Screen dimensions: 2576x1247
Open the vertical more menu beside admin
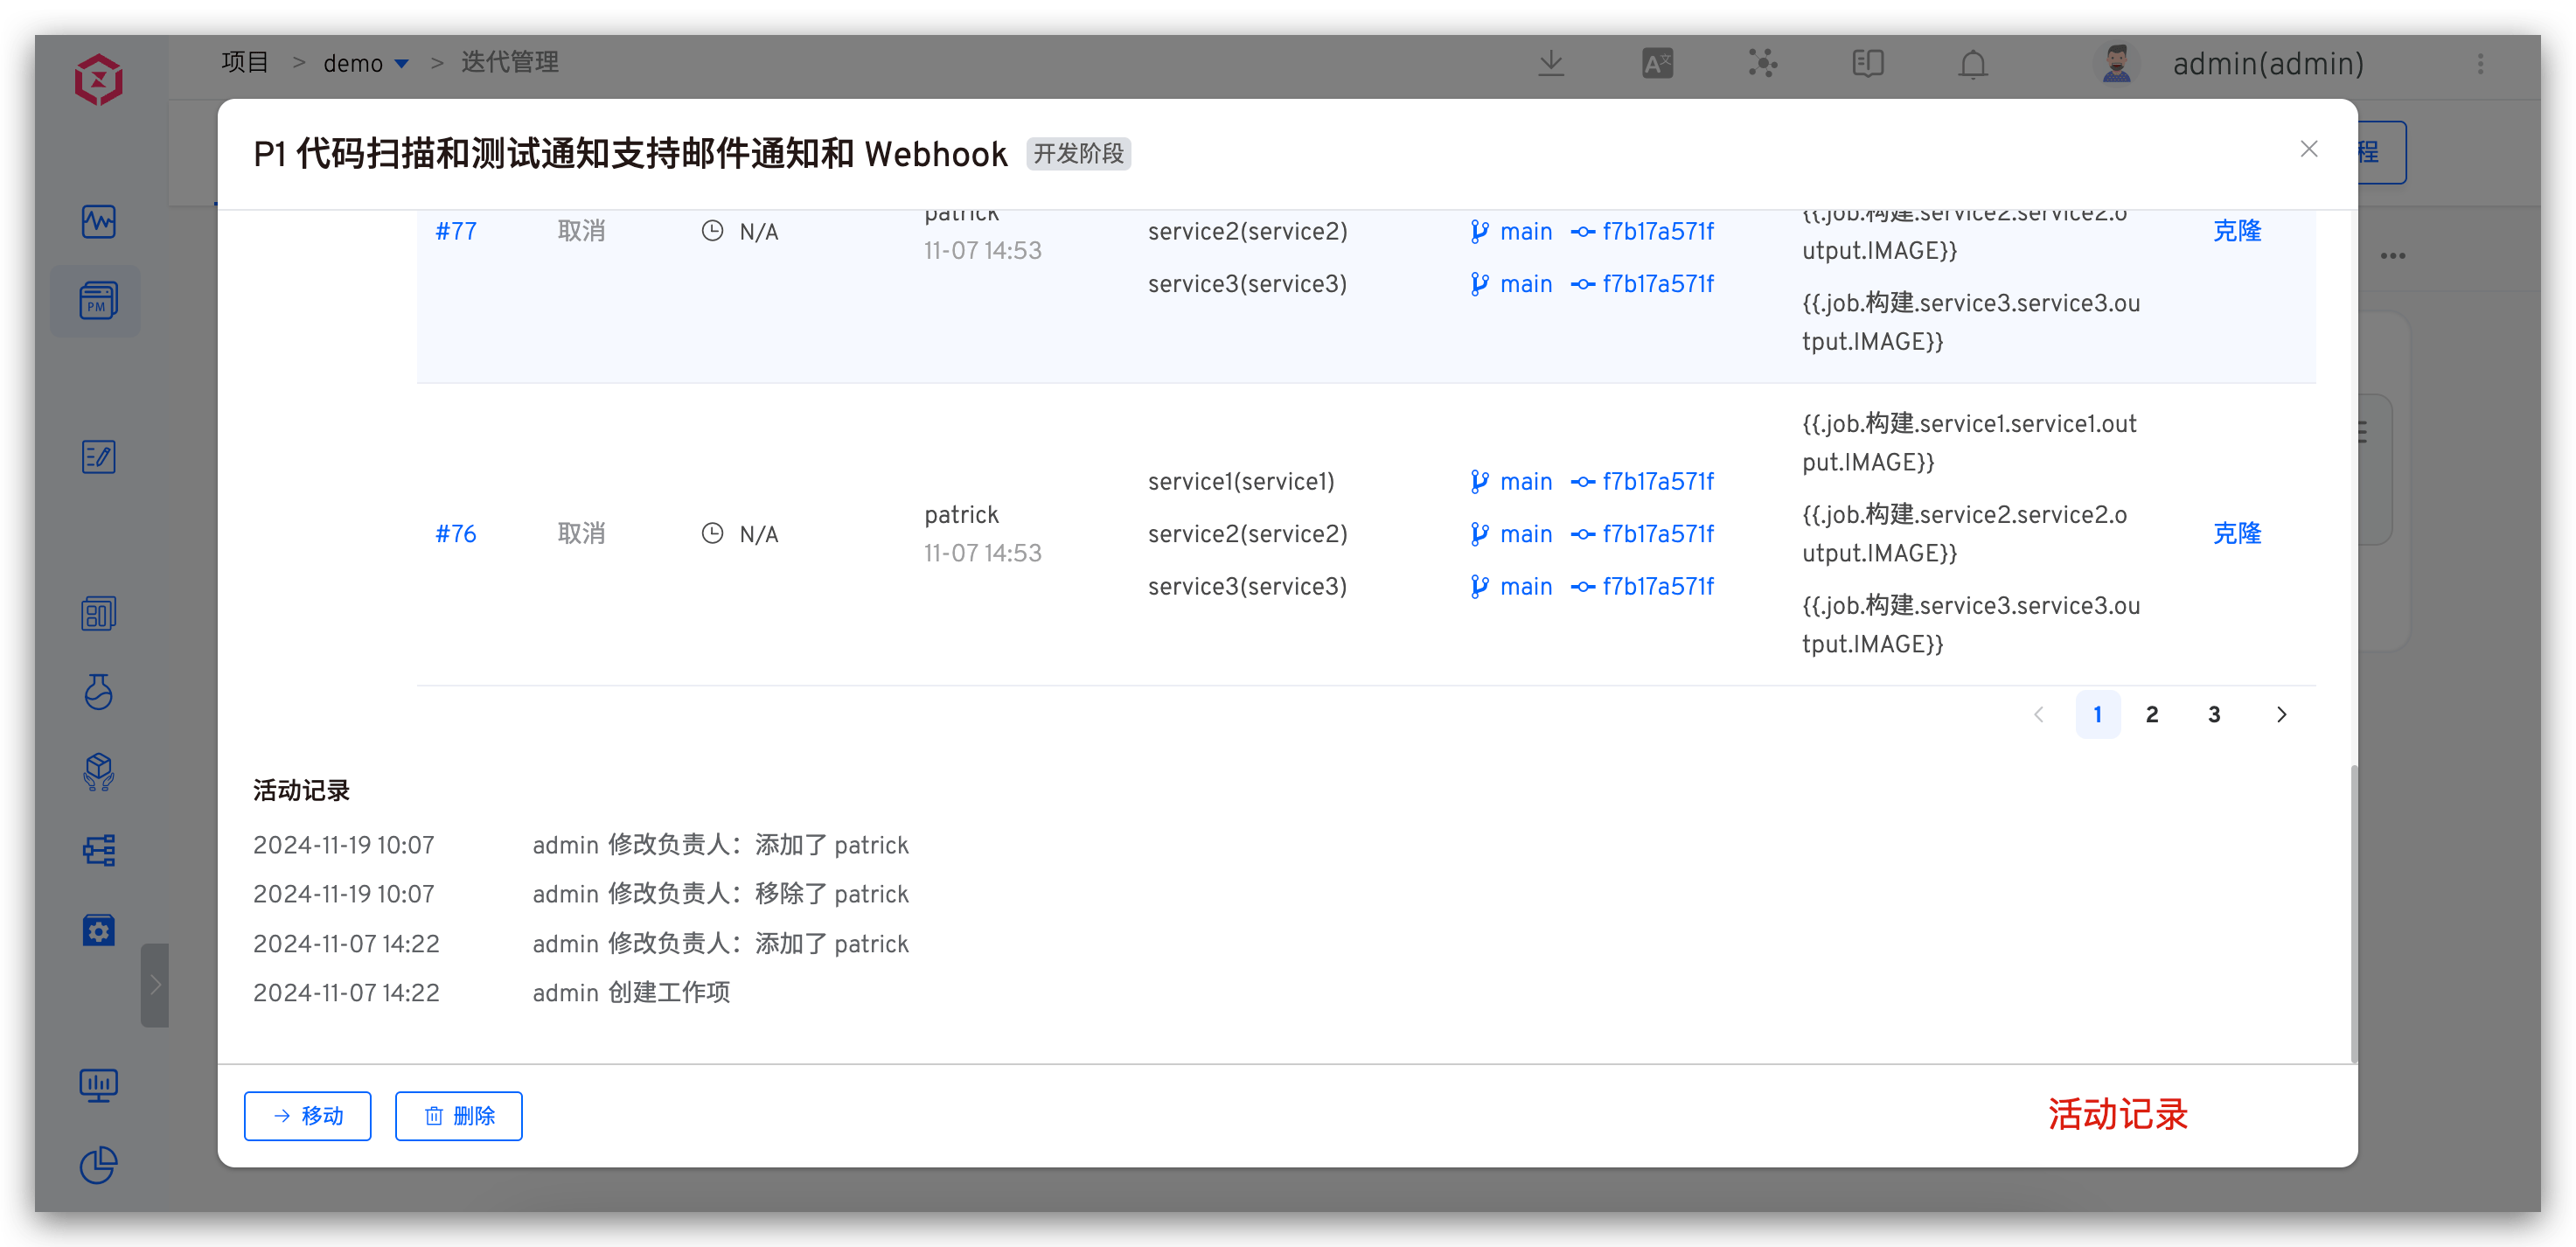click(2480, 64)
